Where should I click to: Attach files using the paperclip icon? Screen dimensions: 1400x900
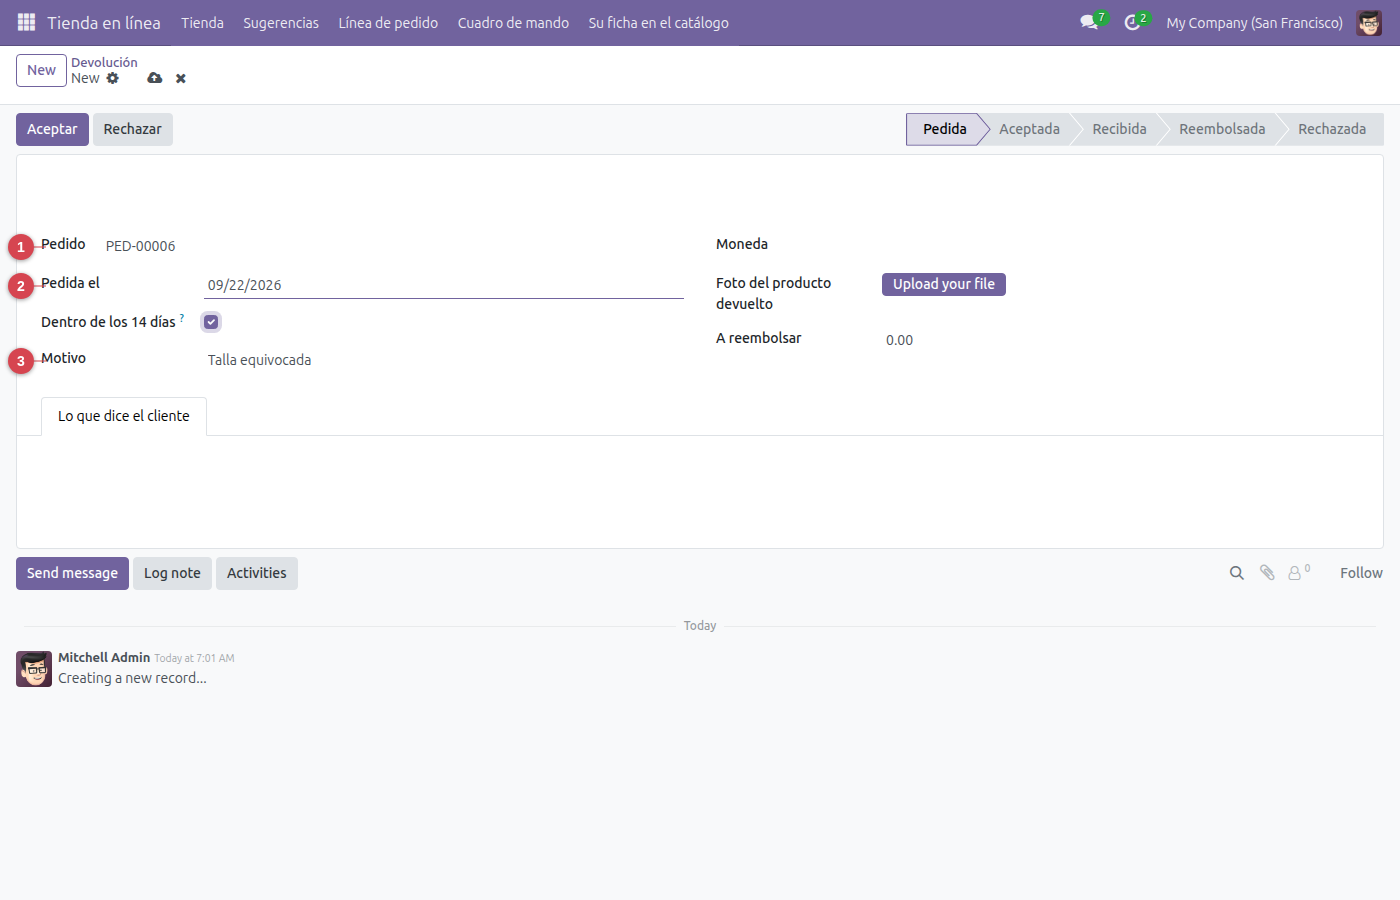tap(1267, 573)
